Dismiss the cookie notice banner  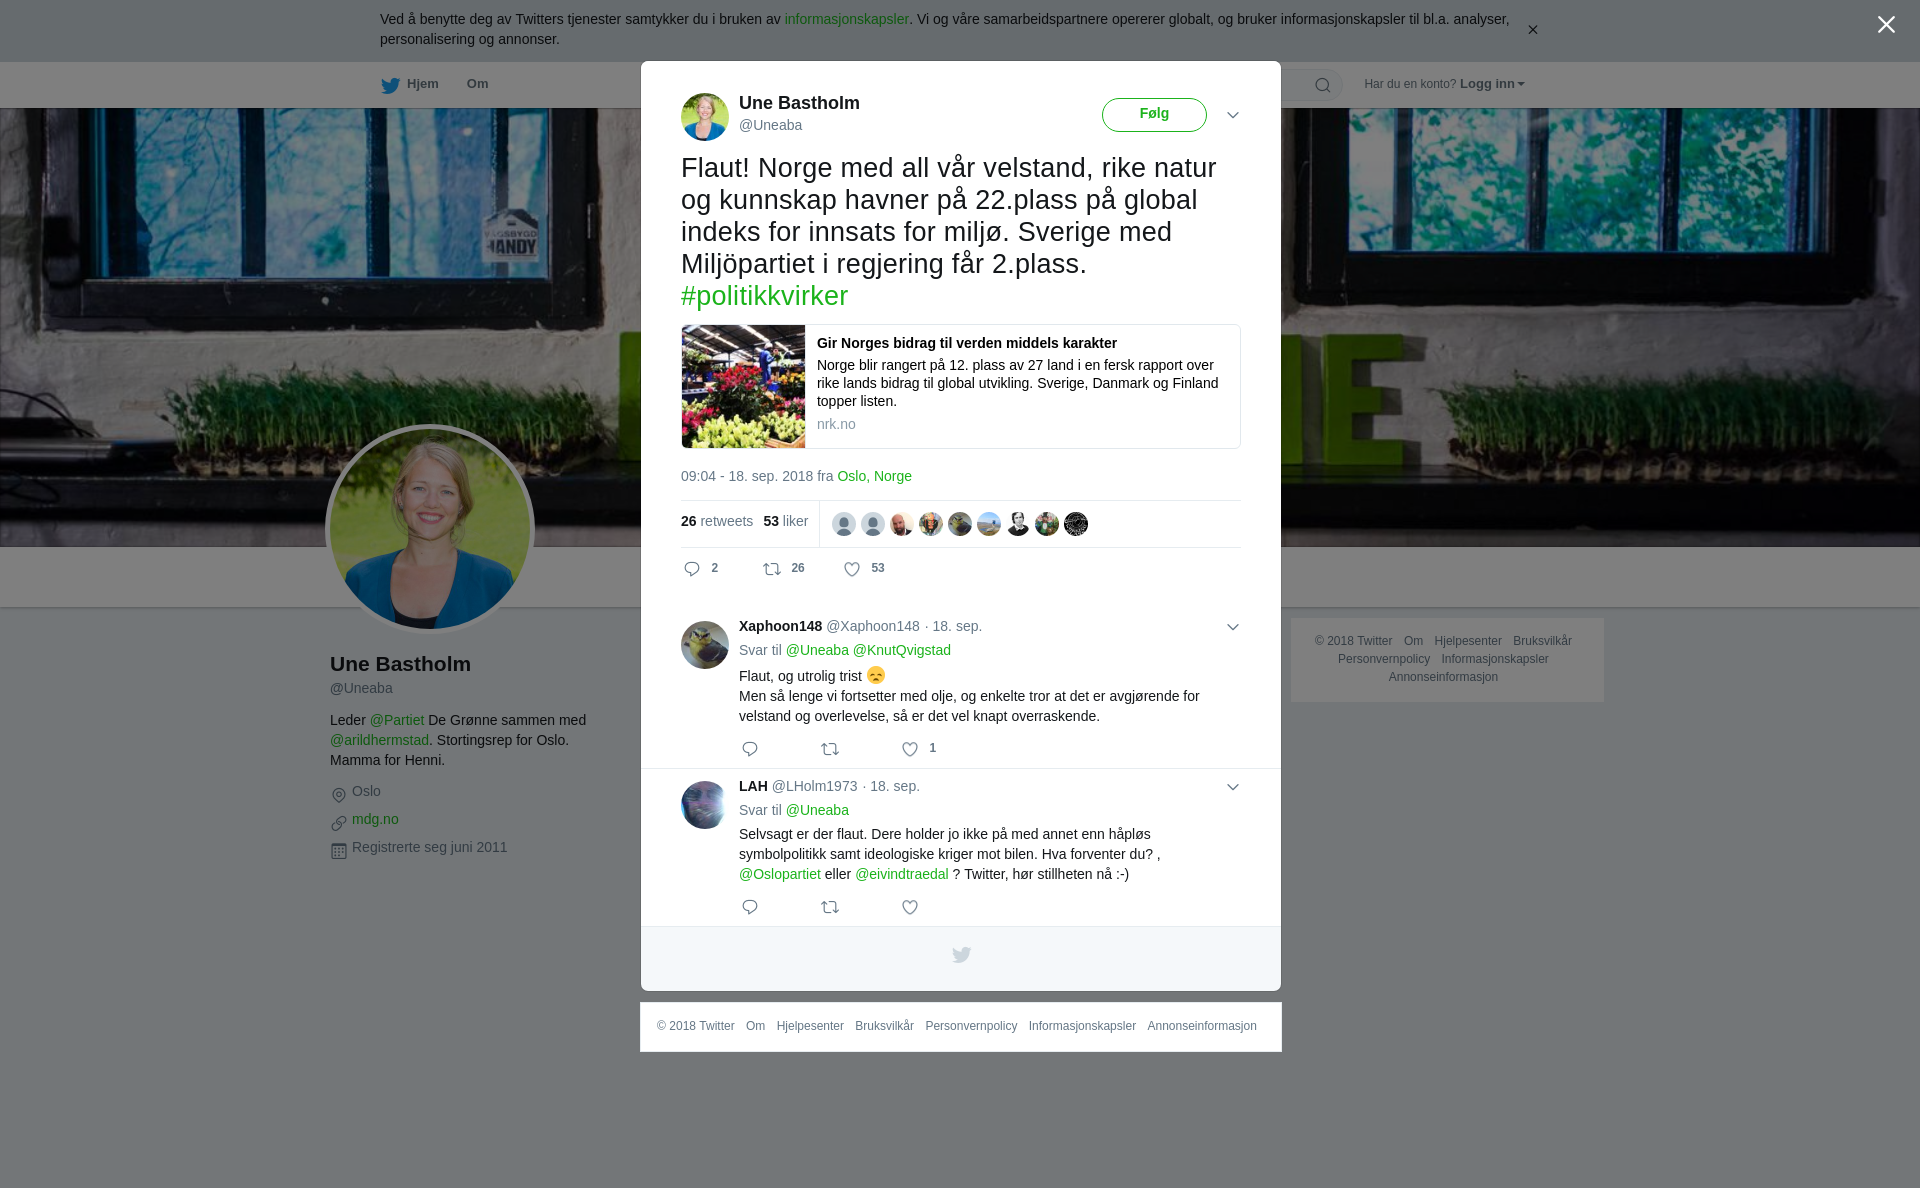(x=1532, y=30)
